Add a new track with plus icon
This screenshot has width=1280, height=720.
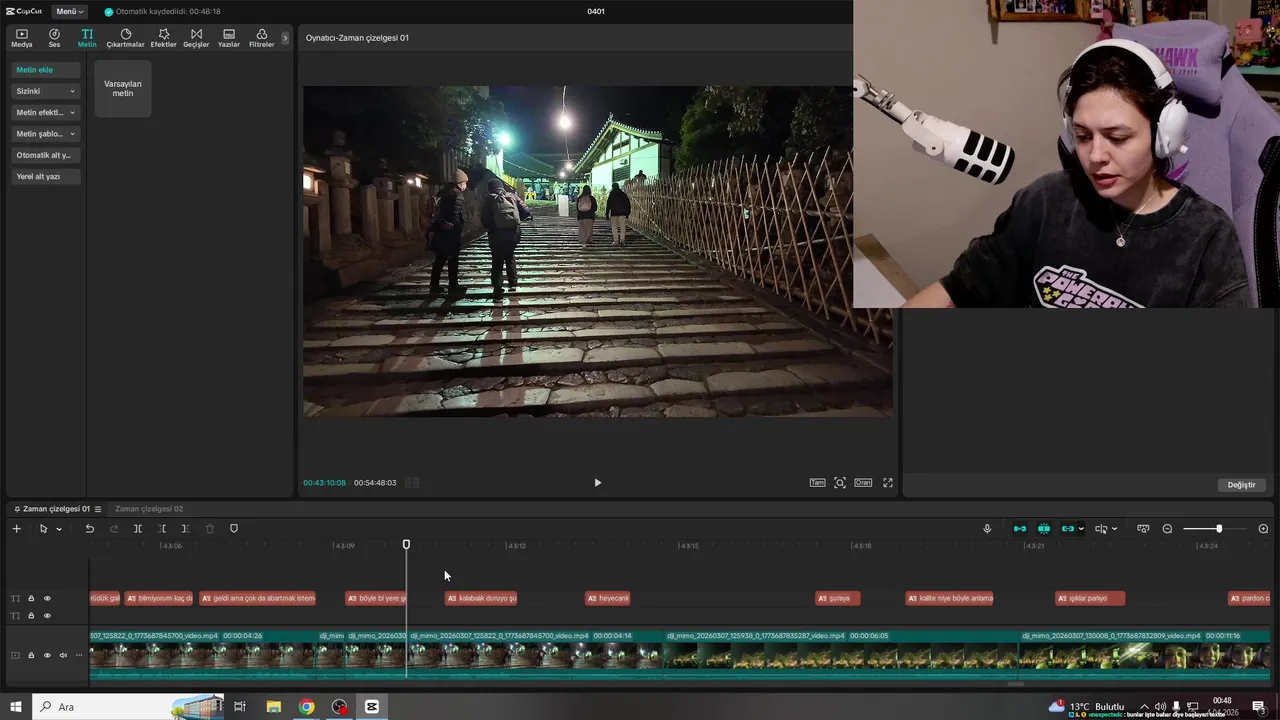(16, 529)
